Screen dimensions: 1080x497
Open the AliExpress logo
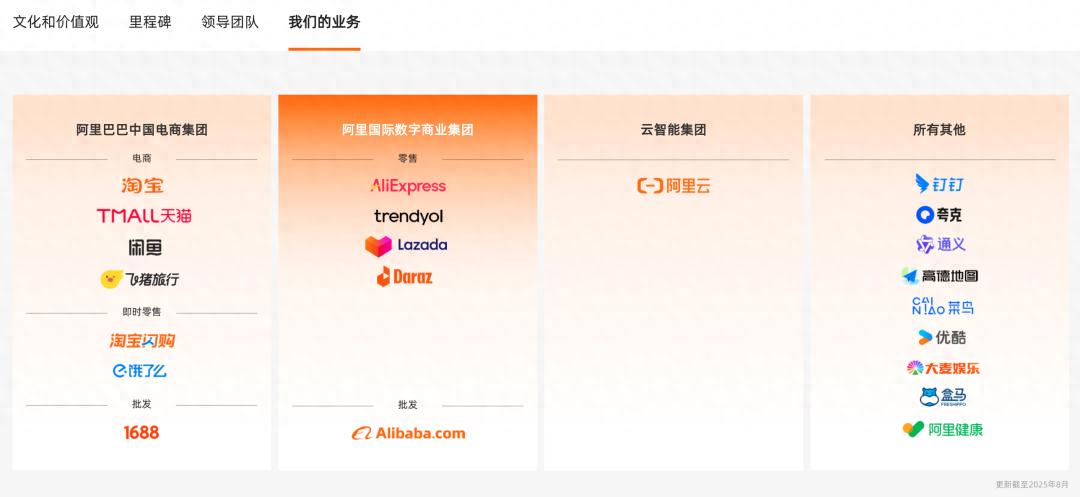click(x=408, y=186)
